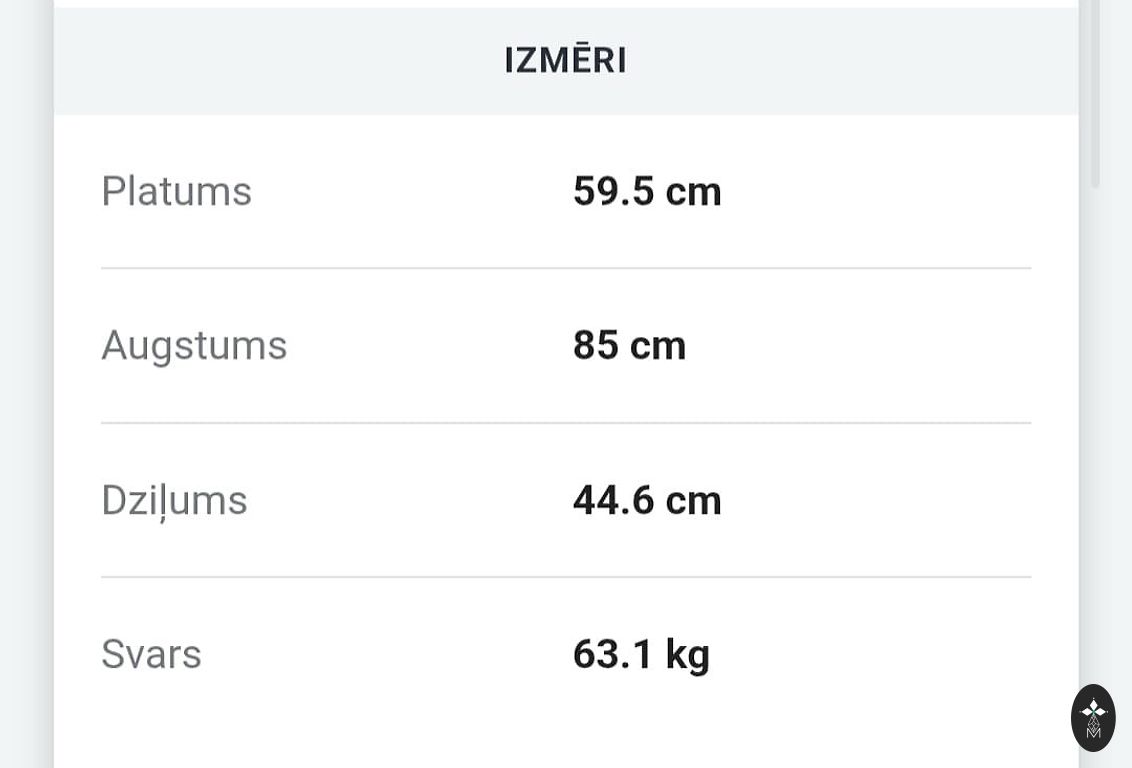Click the blank area right of 59.5 cm
The height and width of the screenshot is (768, 1132).
(x=880, y=191)
